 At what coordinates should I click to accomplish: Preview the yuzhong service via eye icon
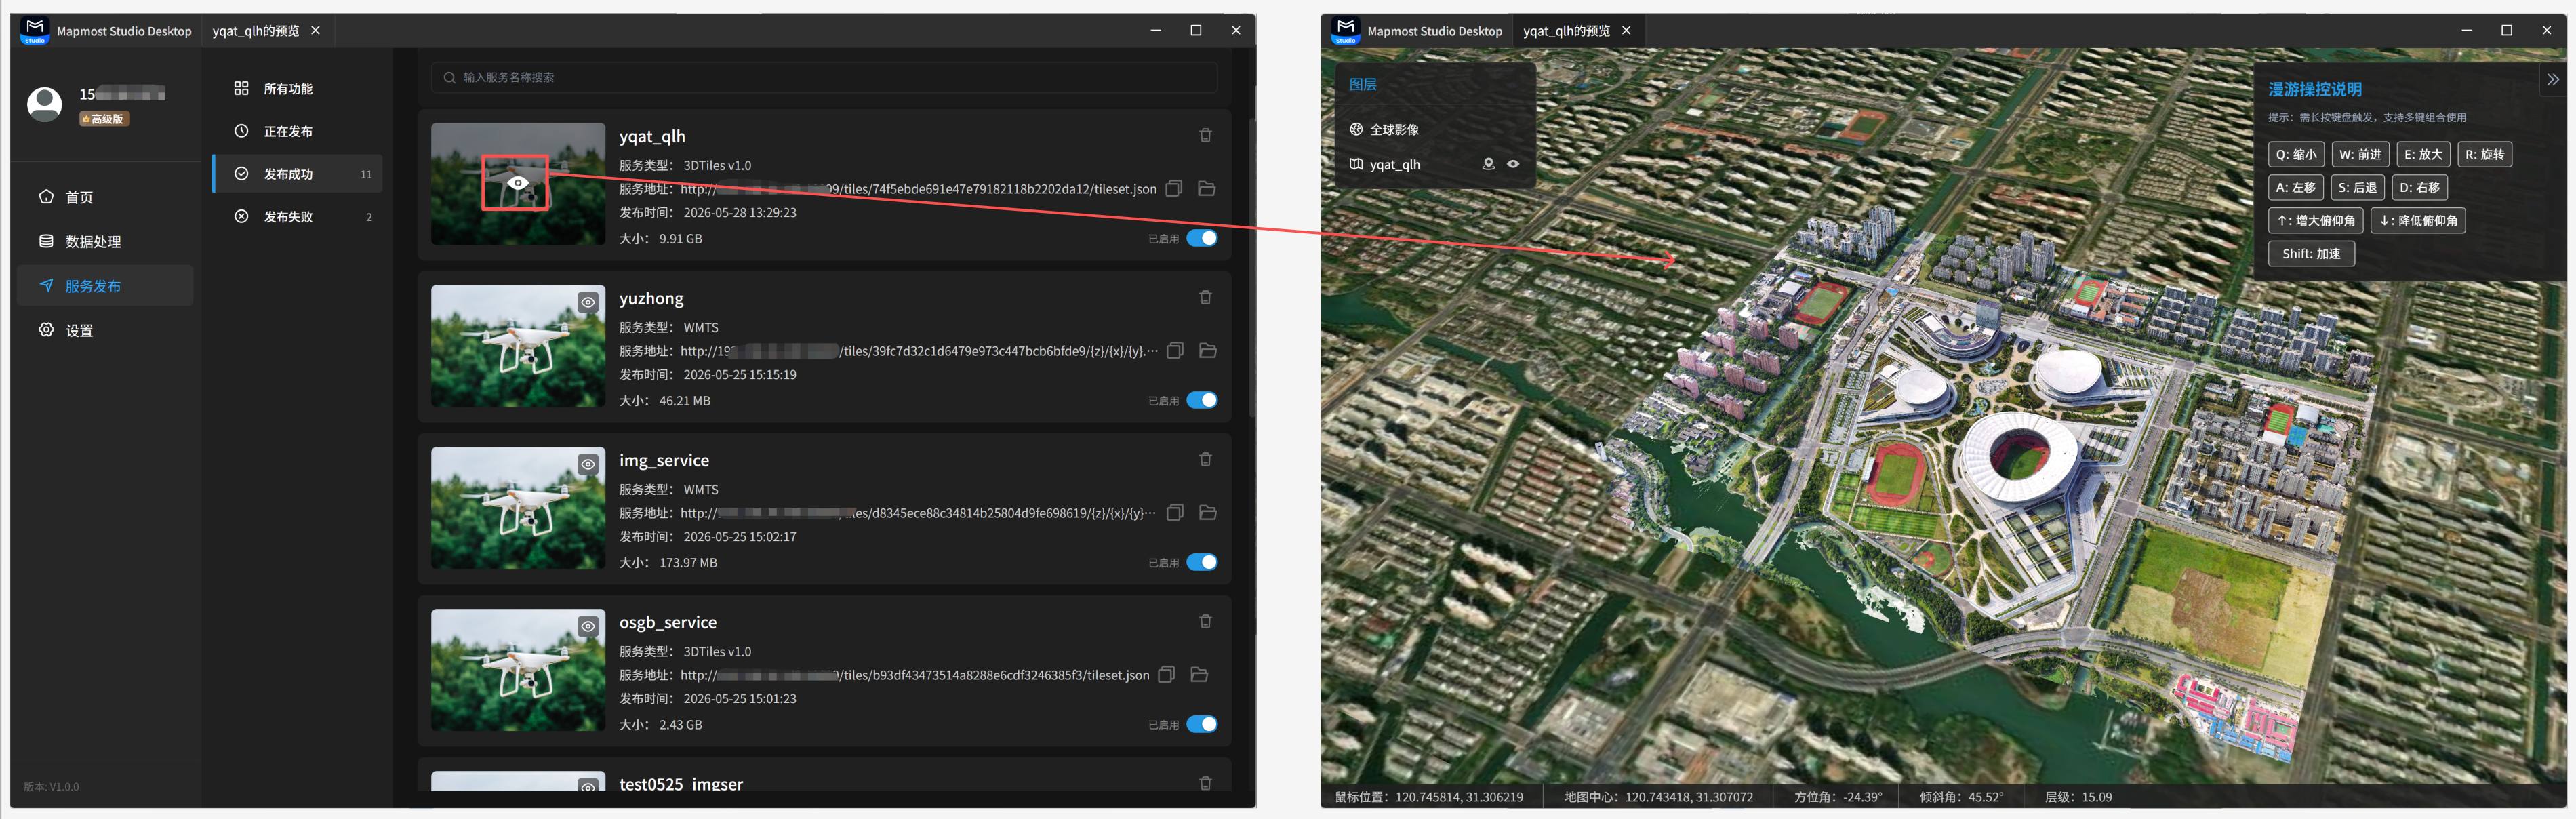pyautogui.click(x=588, y=302)
